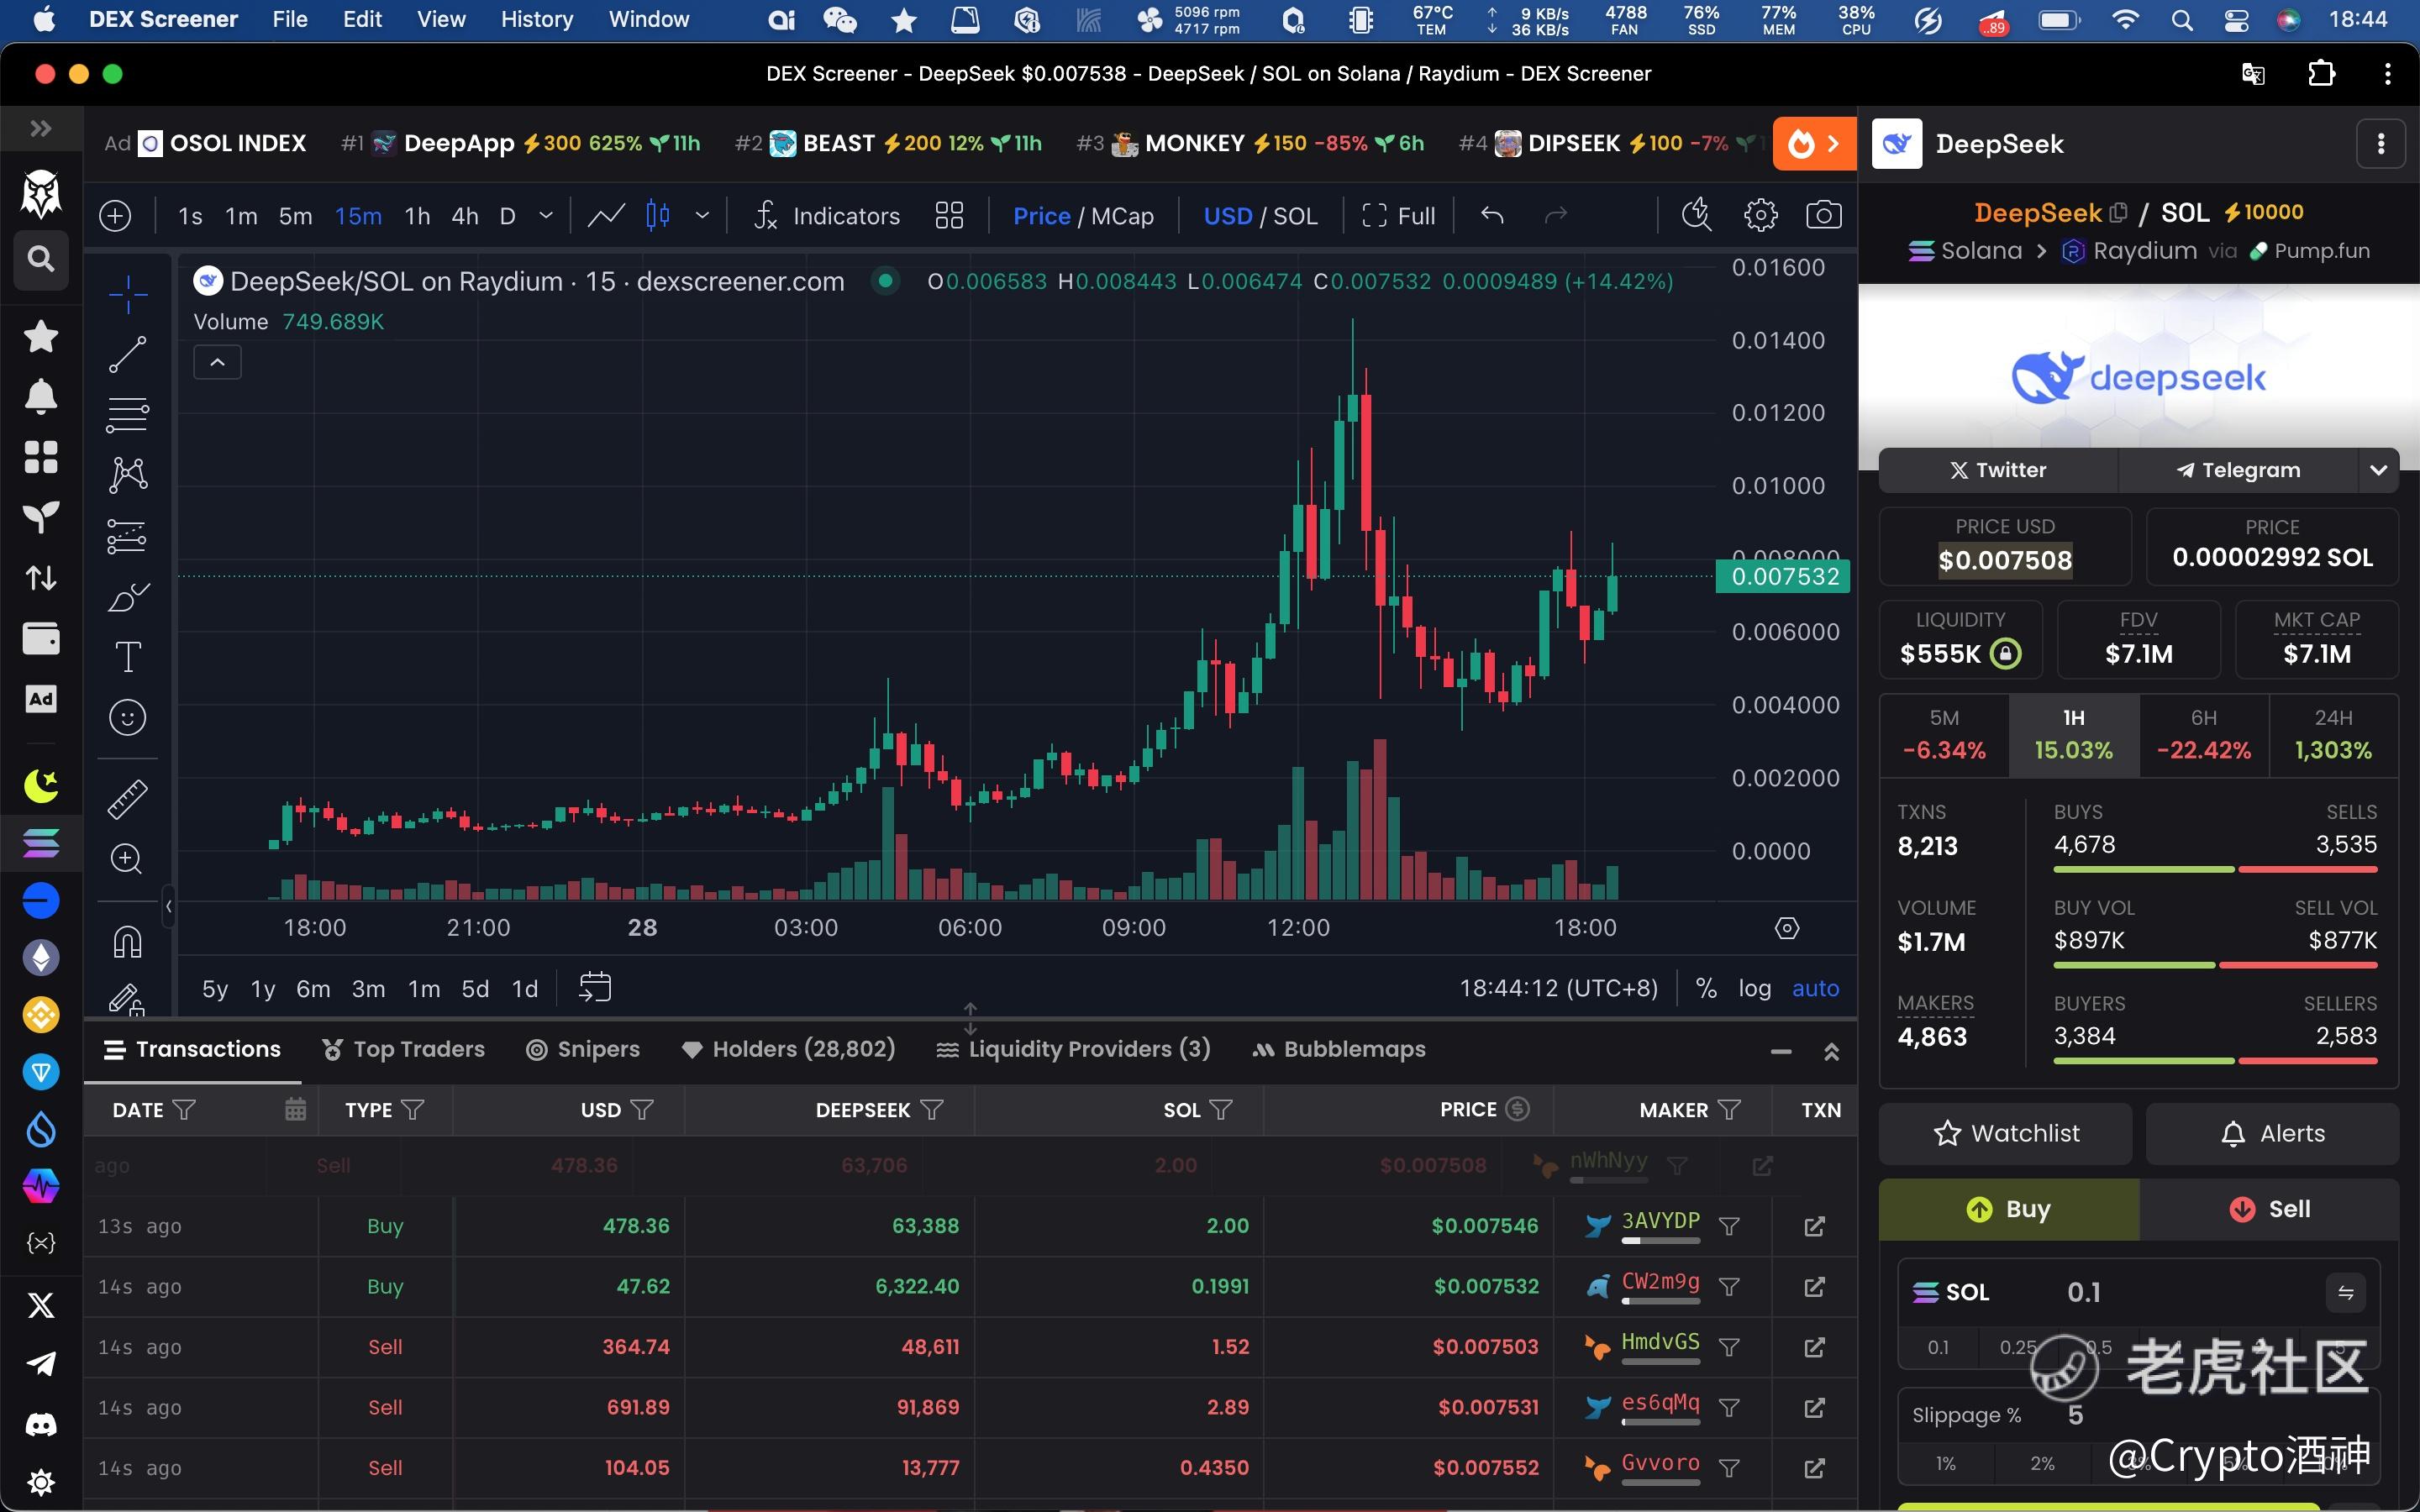This screenshot has width=2420, height=1512.
Task: Open external link for CW2m9g transaction
Action: coord(1814,1287)
